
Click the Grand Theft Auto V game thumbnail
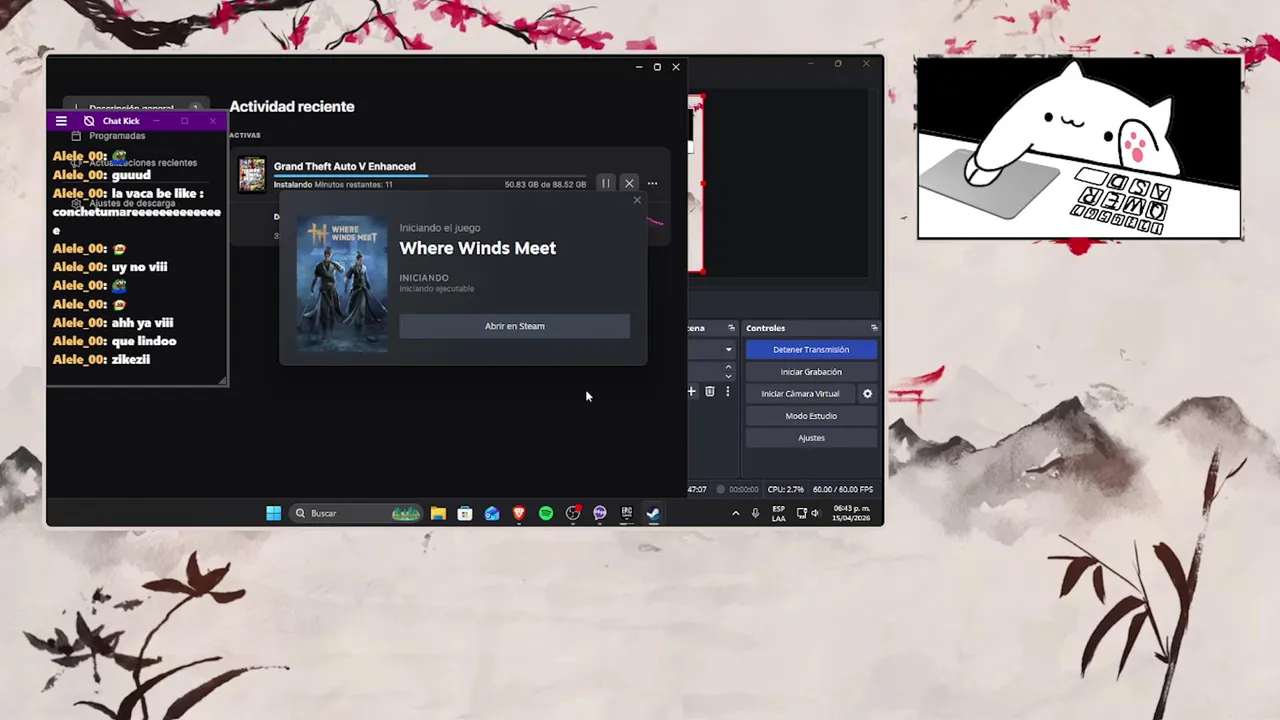pyautogui.click(x=252, y=174)
